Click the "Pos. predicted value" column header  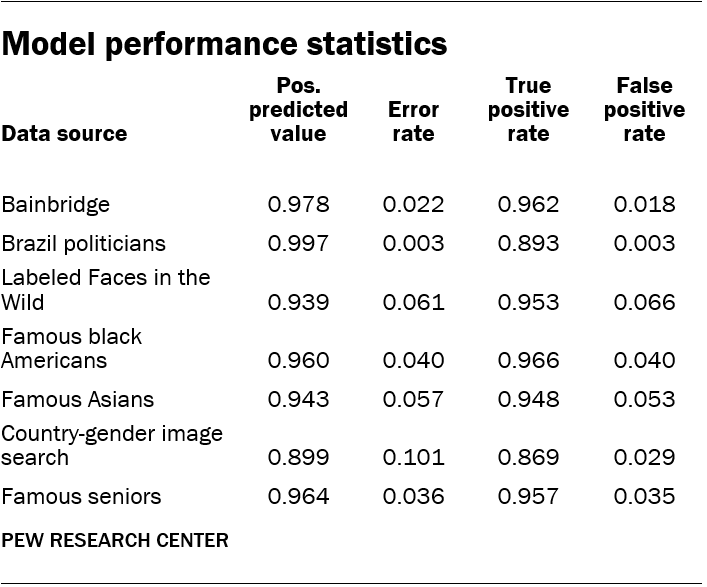point(298,109)
